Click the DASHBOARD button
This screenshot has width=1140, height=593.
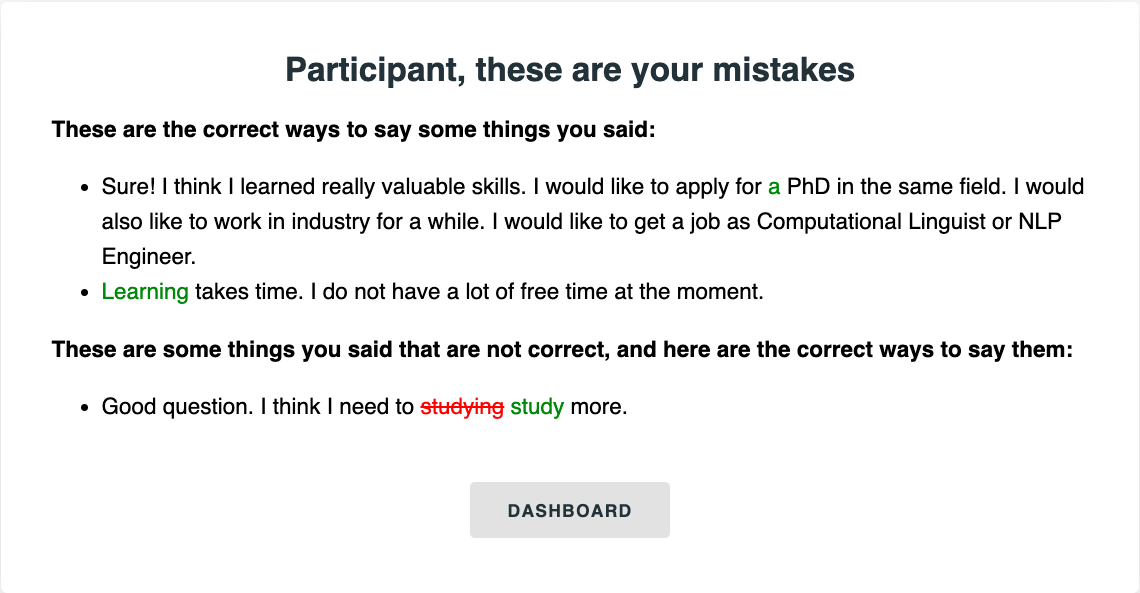click(569, 510)
